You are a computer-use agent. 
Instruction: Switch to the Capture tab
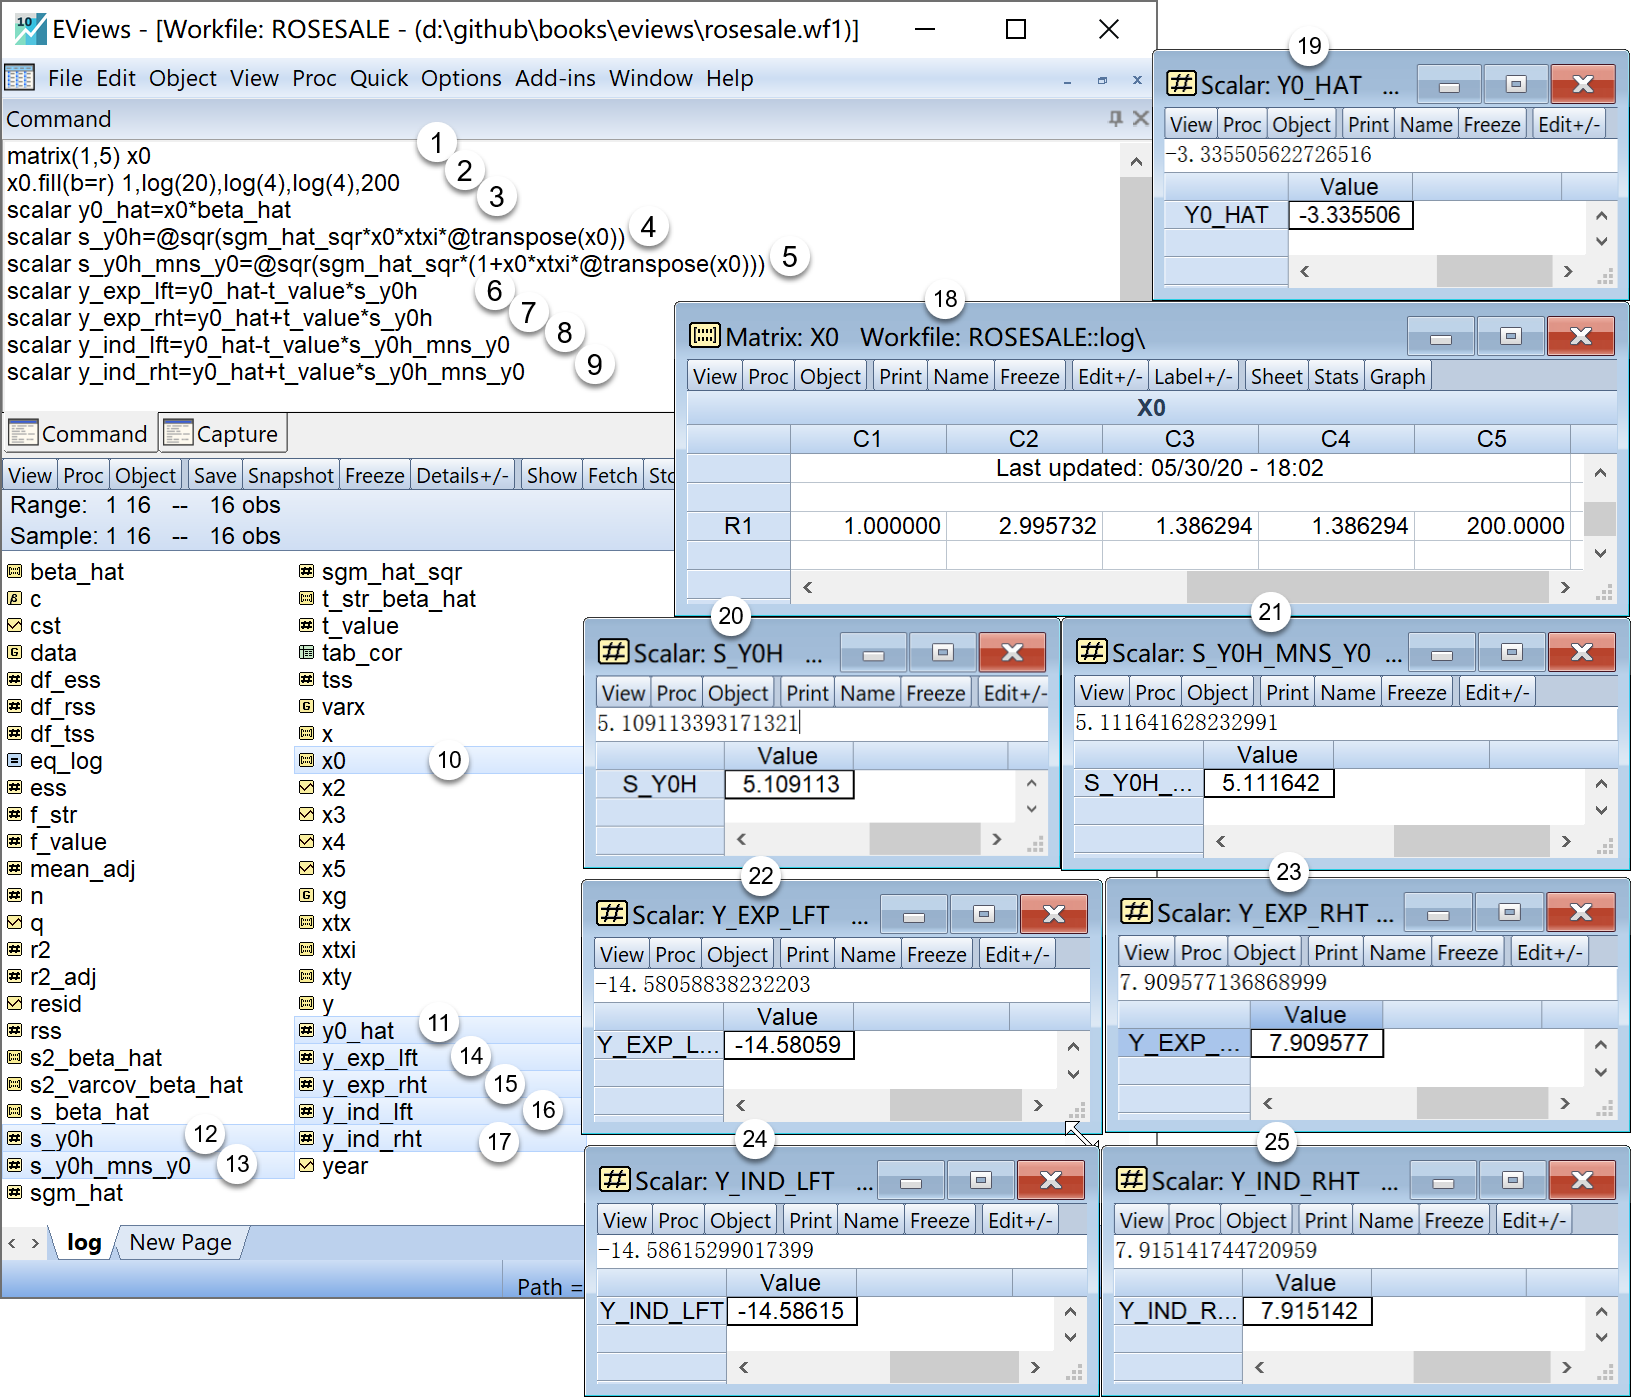[223, 434]
